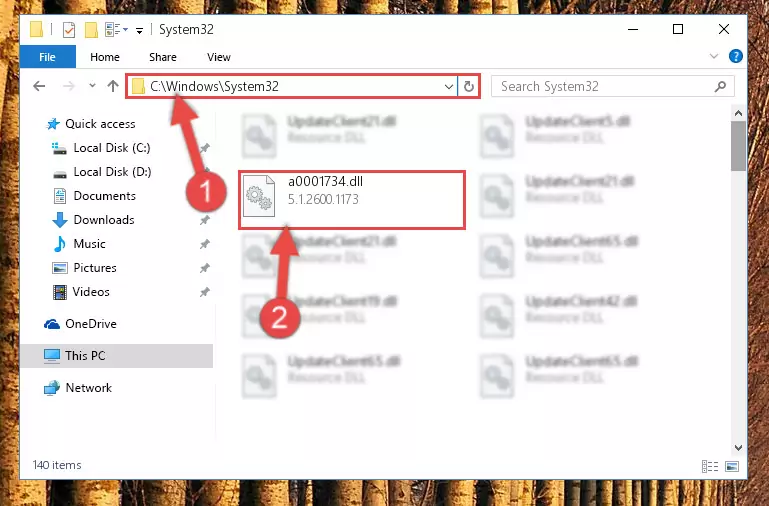Open Local Disk (D:) in the sidebar
Image resolution: width=769 pixels, height=506 pixels.
pyautogui.click(x=112, y=172)
